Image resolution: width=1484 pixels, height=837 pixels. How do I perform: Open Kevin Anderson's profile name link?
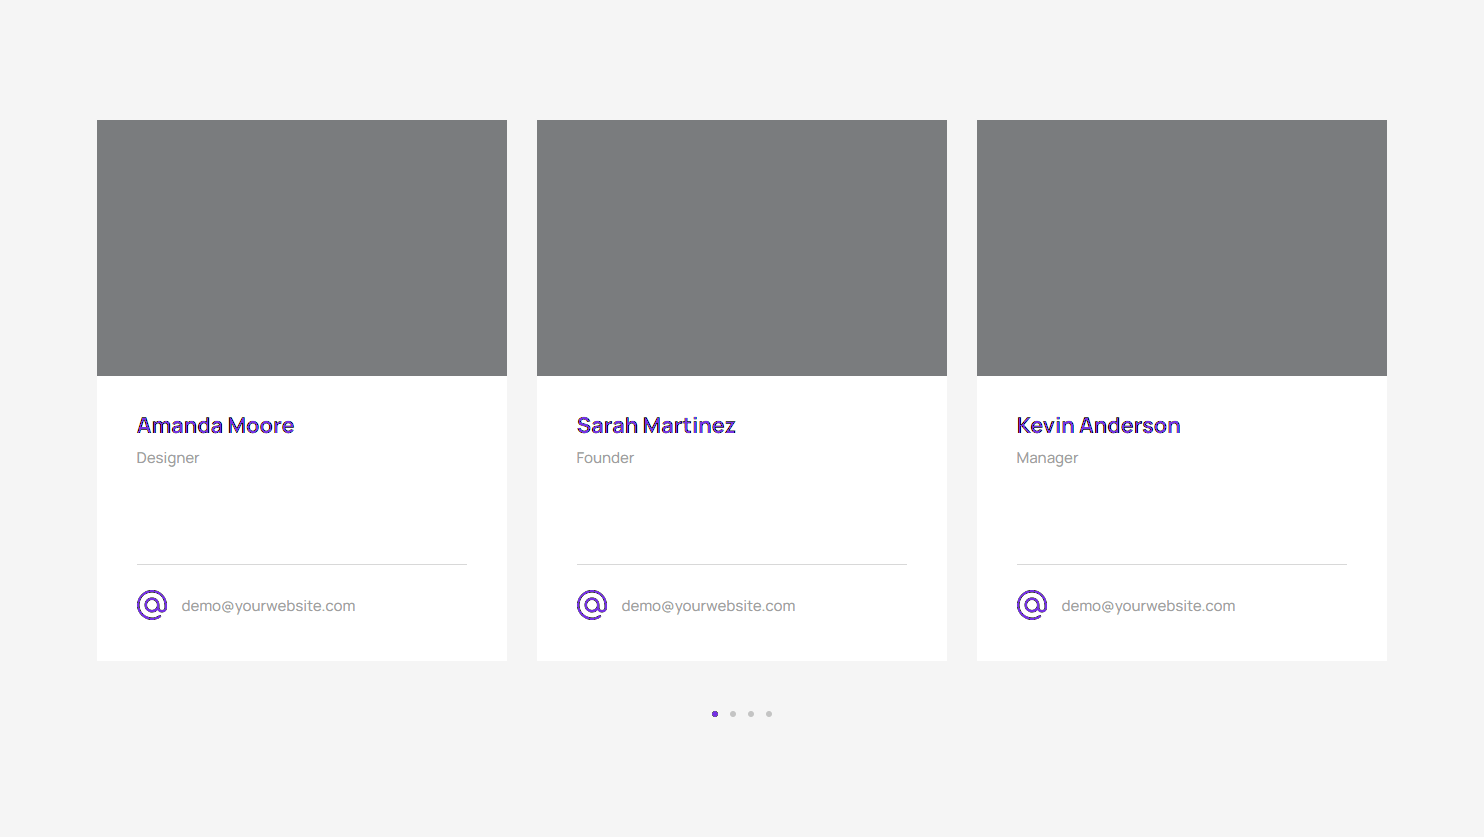(1098, 426)
